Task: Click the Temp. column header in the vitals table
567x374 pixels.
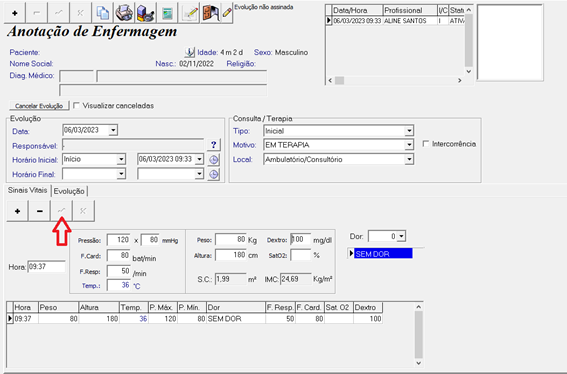Action: click(133, 307)
